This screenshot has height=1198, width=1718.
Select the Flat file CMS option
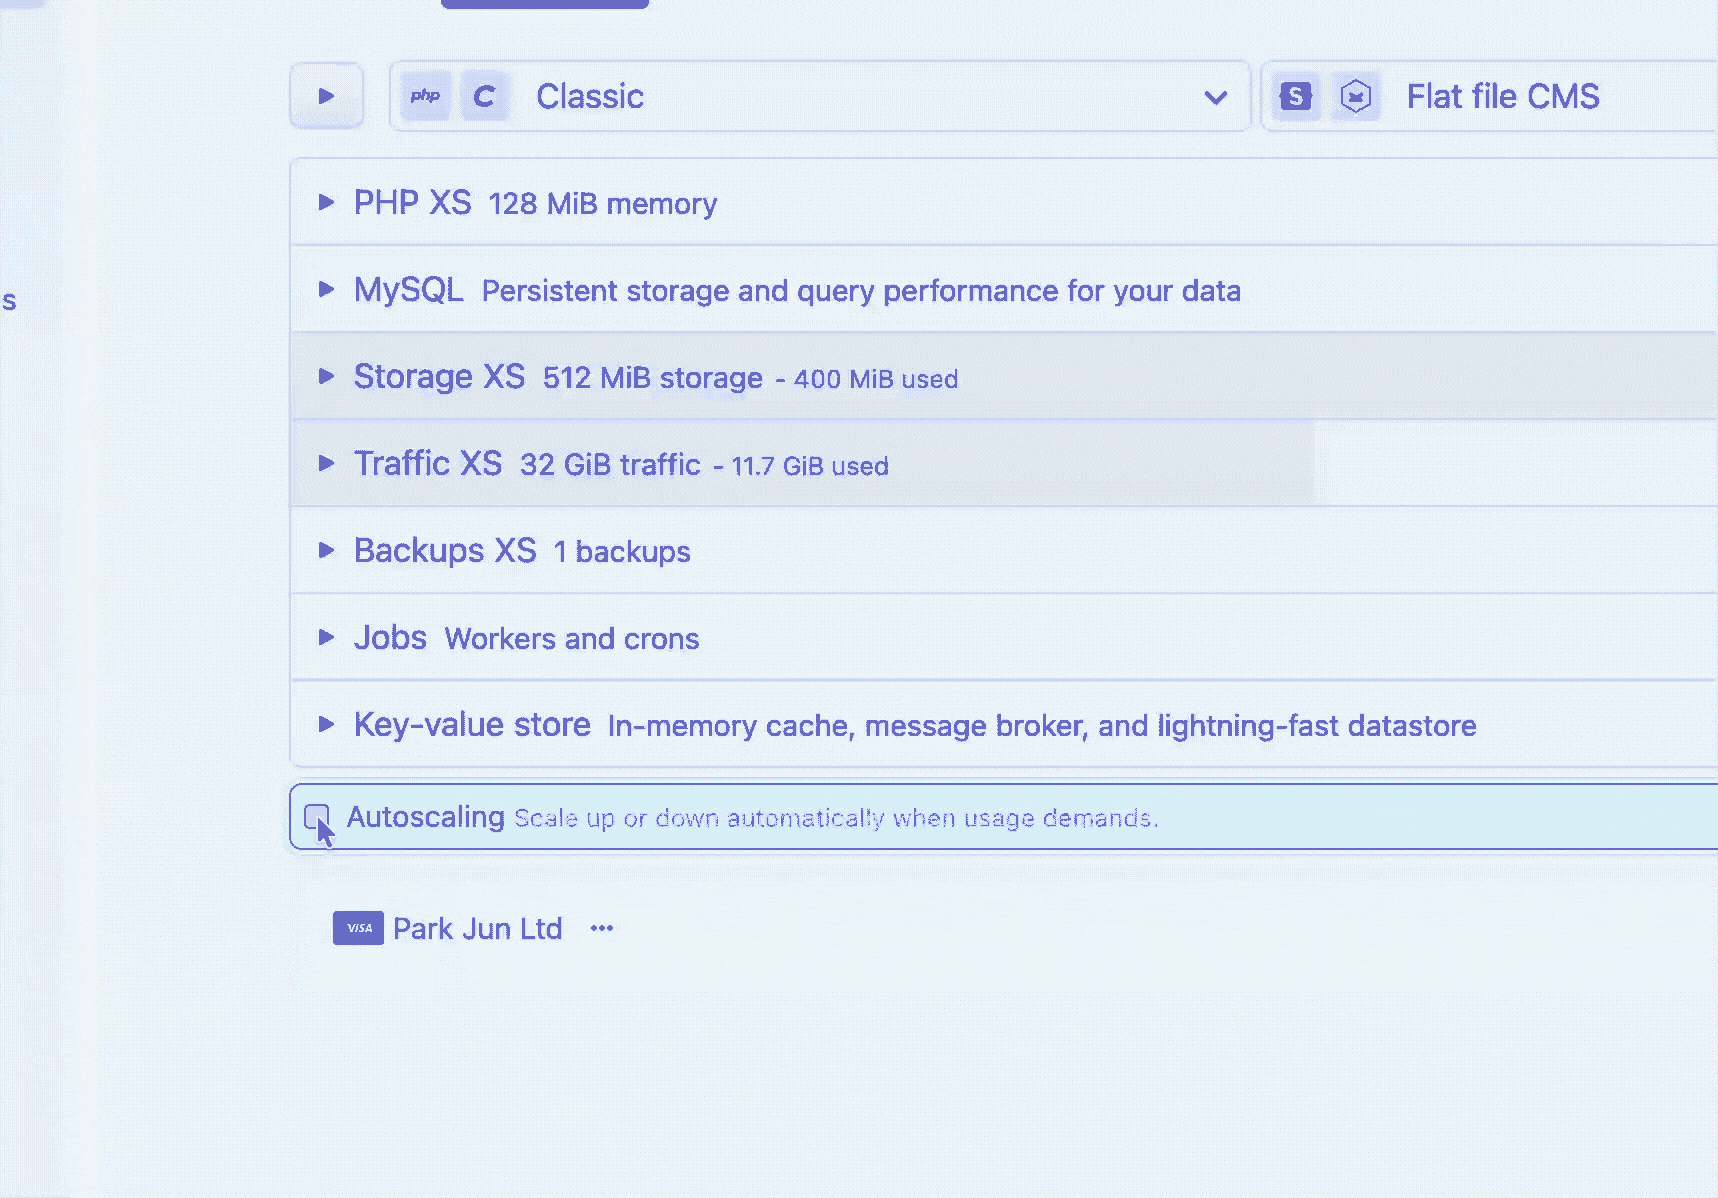coord(1502,96)
